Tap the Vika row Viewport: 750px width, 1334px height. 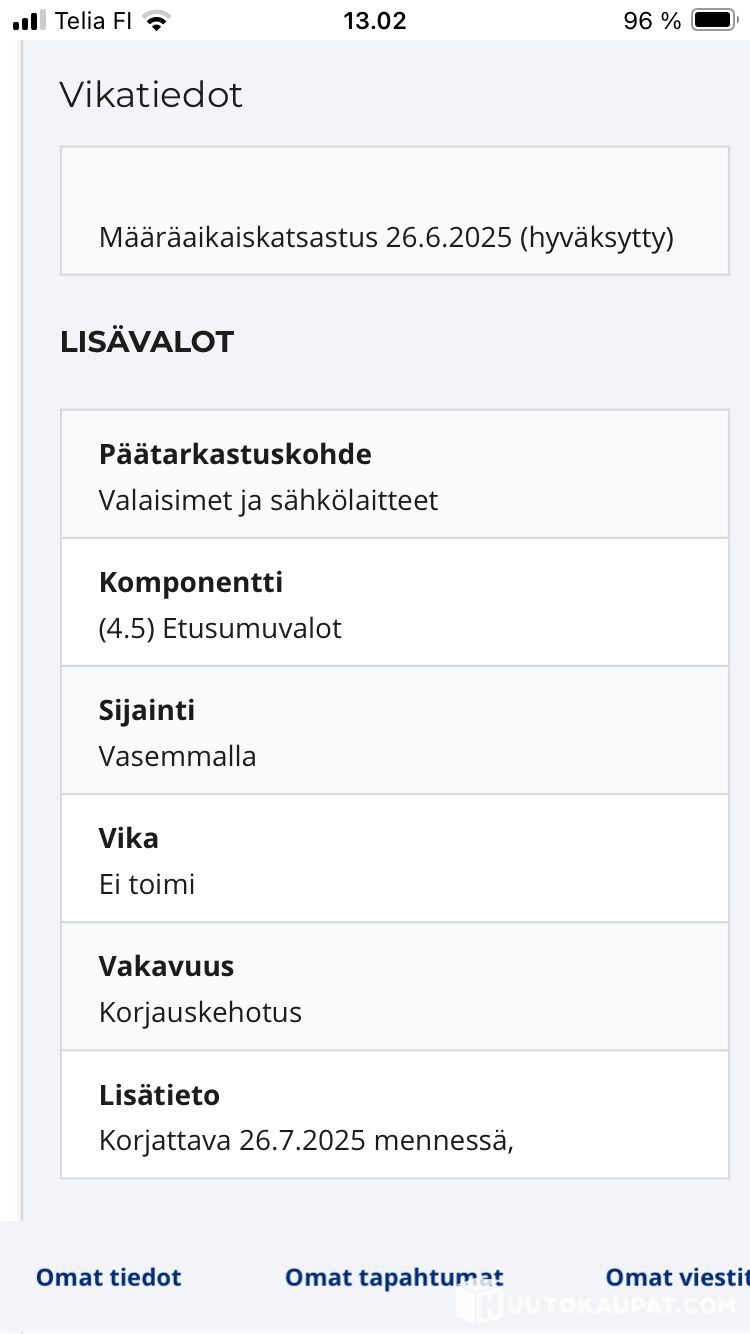395,859
